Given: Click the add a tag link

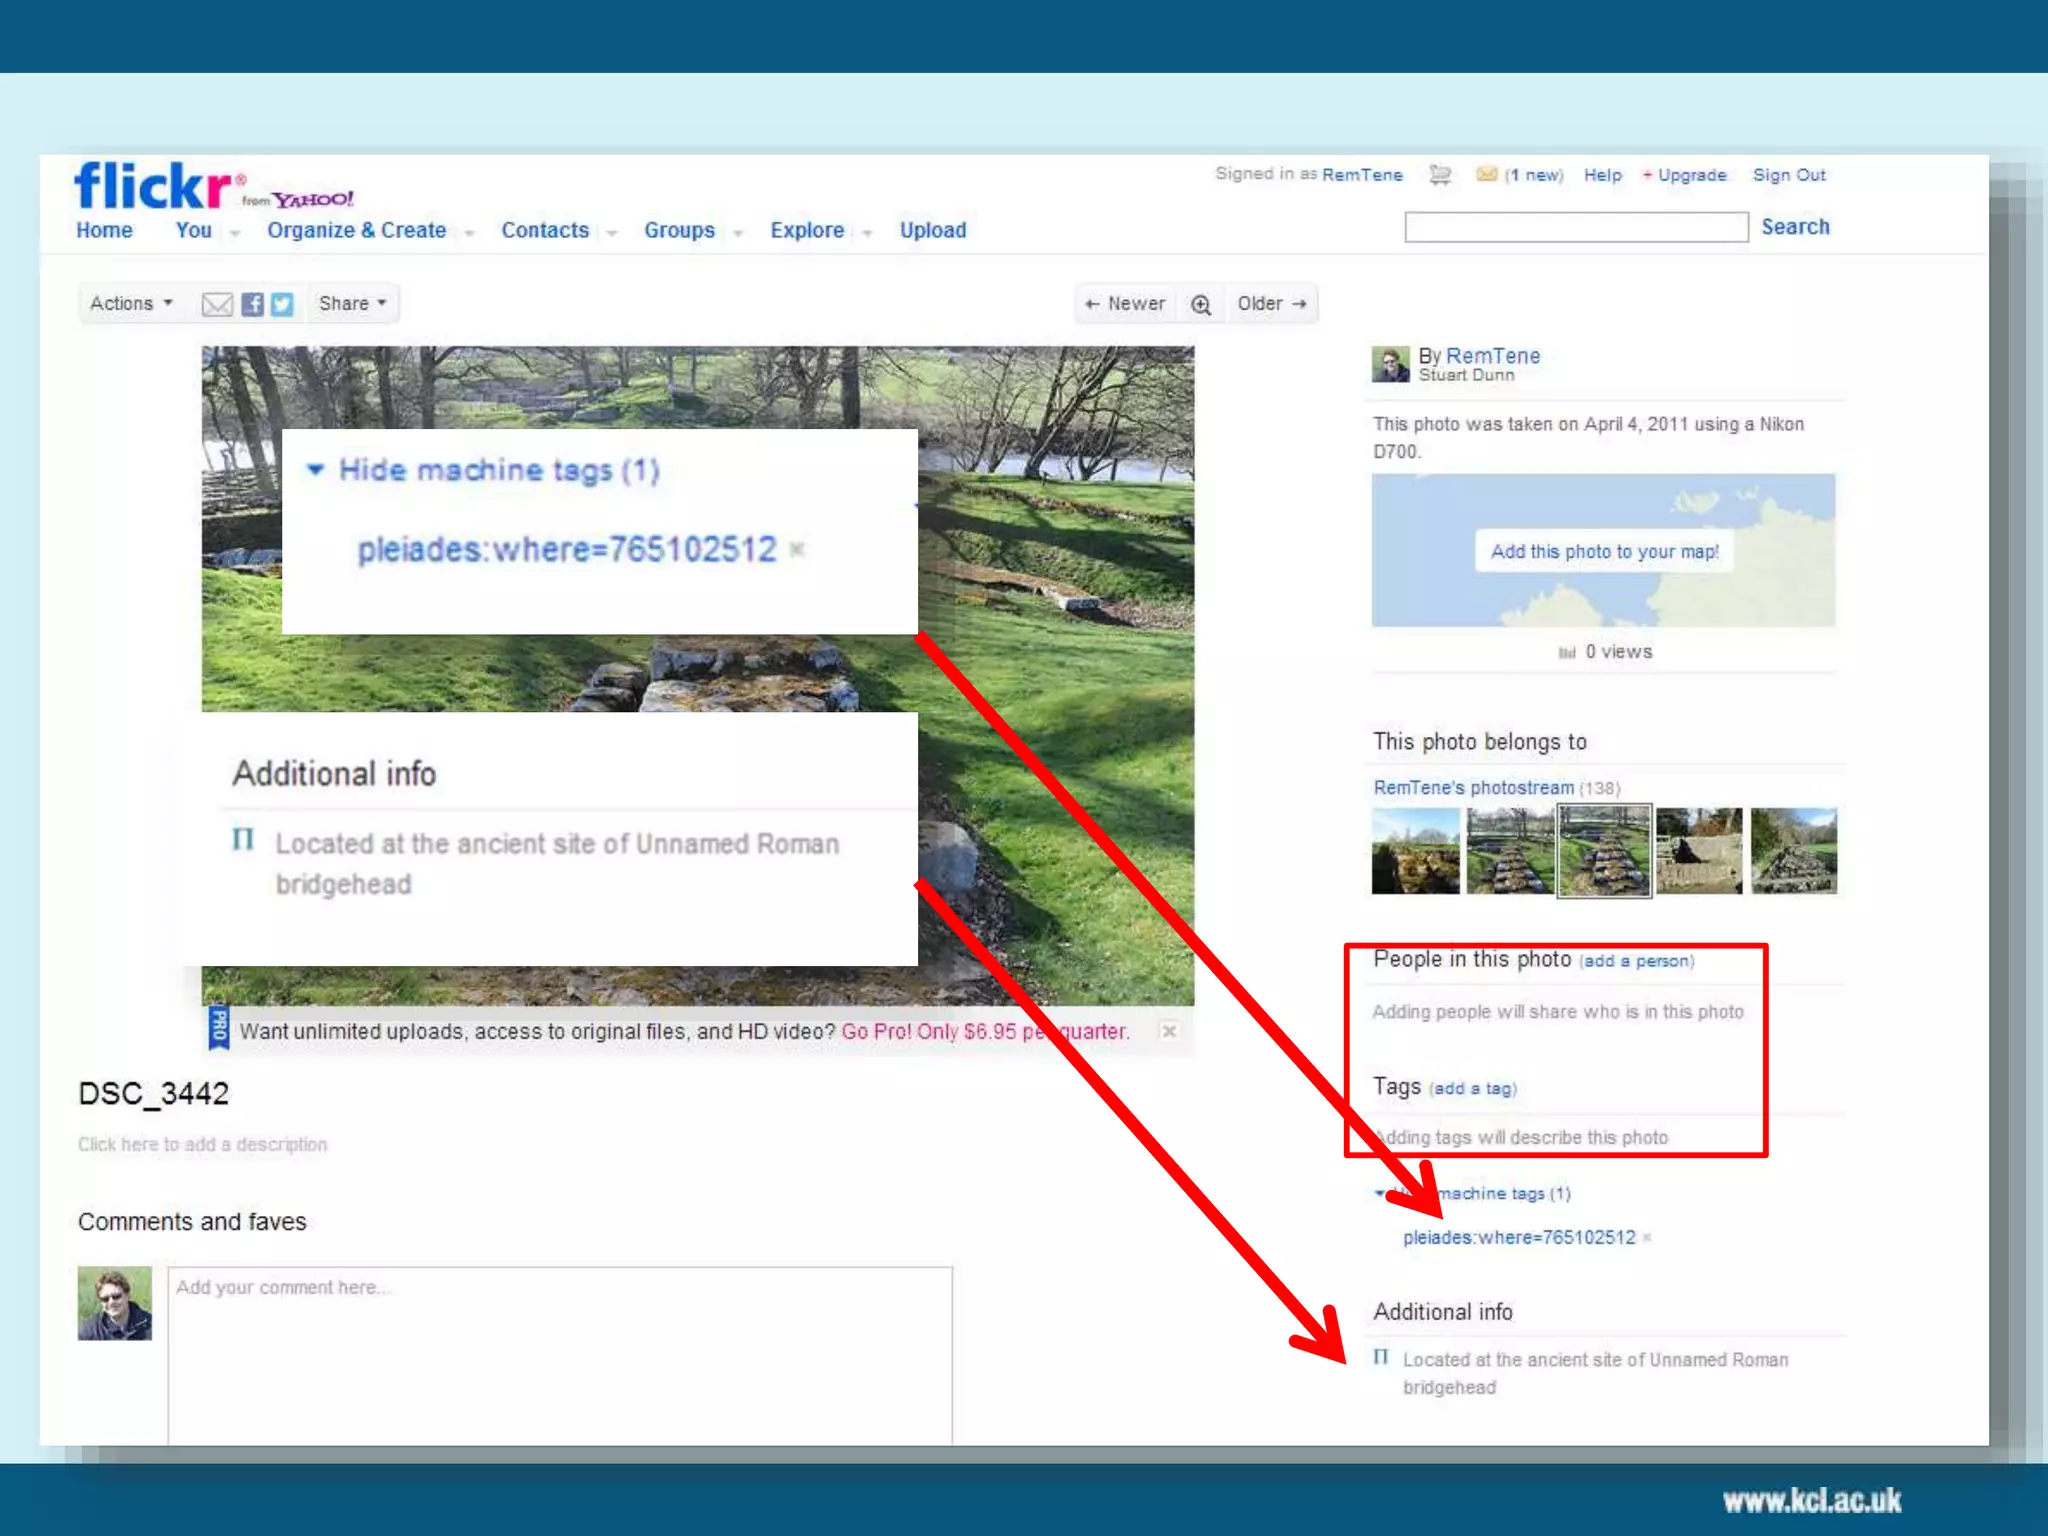Looking at the screenshot, I should point(1473,1089).
